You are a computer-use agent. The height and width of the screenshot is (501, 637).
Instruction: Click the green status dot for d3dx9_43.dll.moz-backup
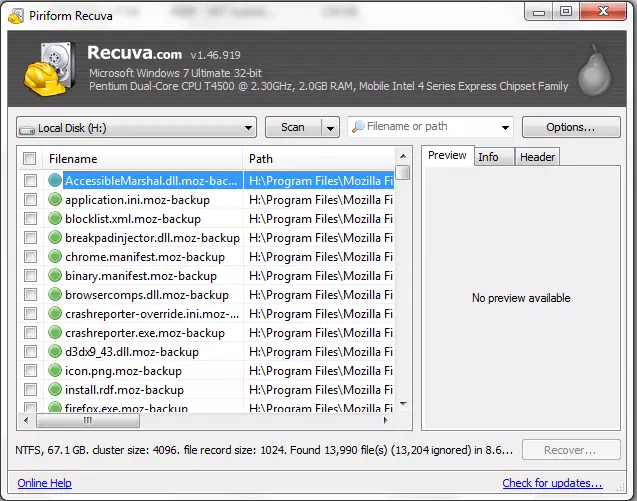[x=55, y=351]
